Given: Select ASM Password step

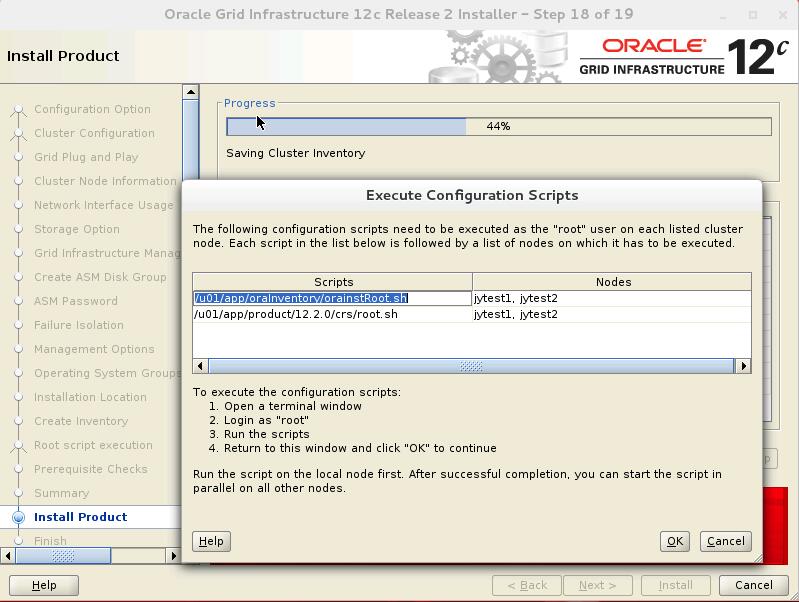Looking at the screenshot, I should (76, 301).
